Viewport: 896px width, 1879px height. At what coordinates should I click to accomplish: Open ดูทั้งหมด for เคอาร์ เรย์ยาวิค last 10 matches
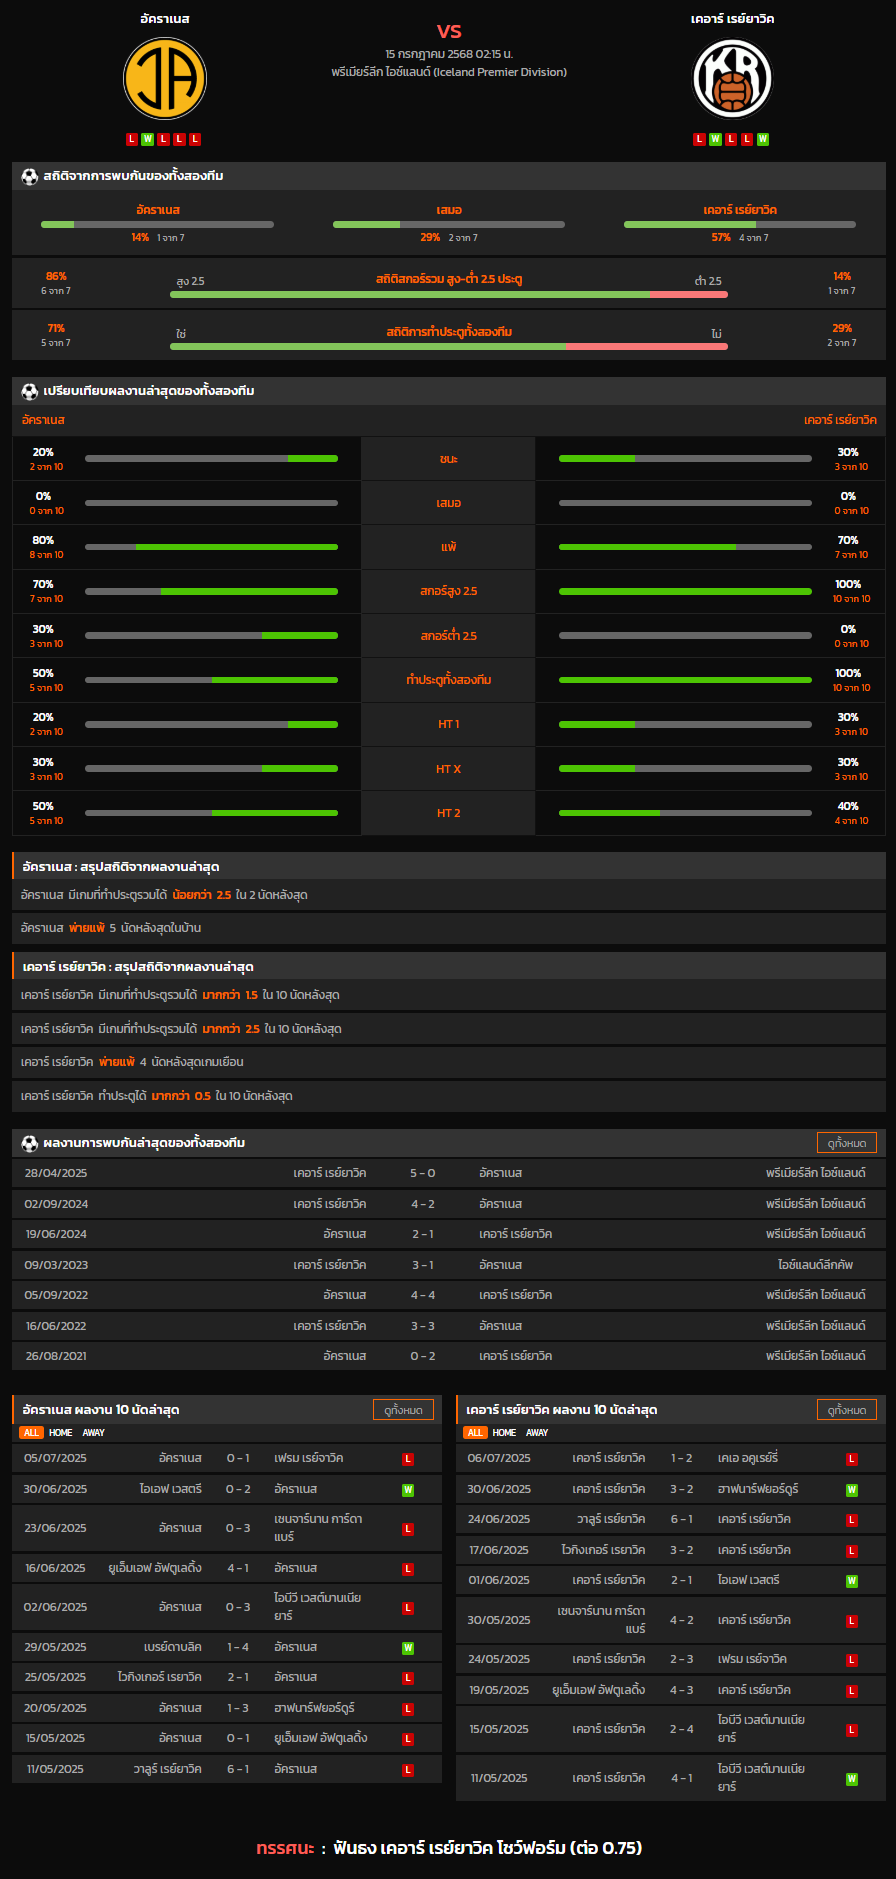pos(847,1410)
